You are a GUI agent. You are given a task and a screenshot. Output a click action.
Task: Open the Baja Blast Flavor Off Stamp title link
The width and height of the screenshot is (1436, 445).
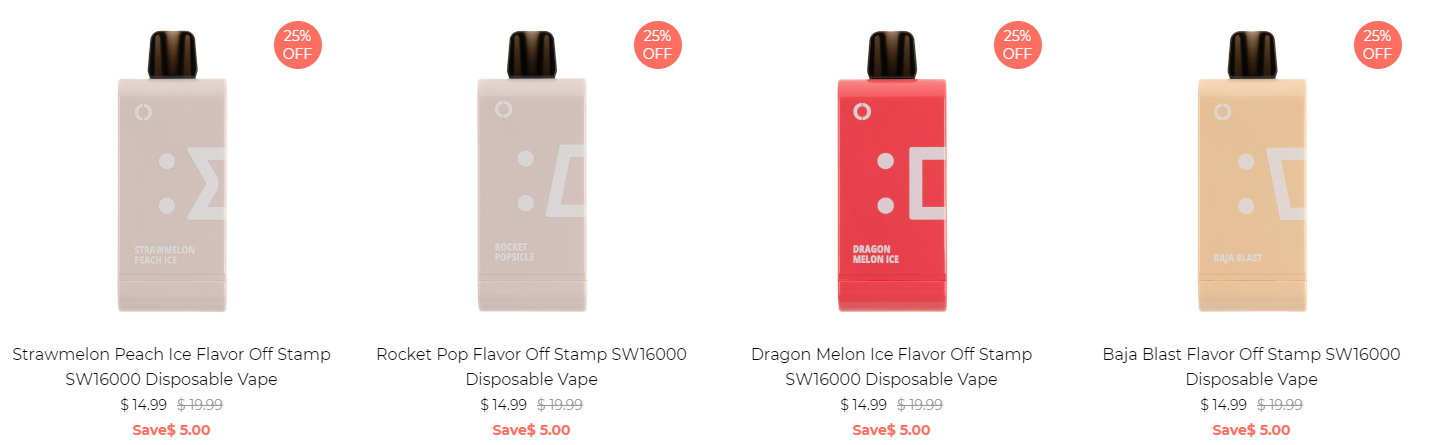(1251, 367)
